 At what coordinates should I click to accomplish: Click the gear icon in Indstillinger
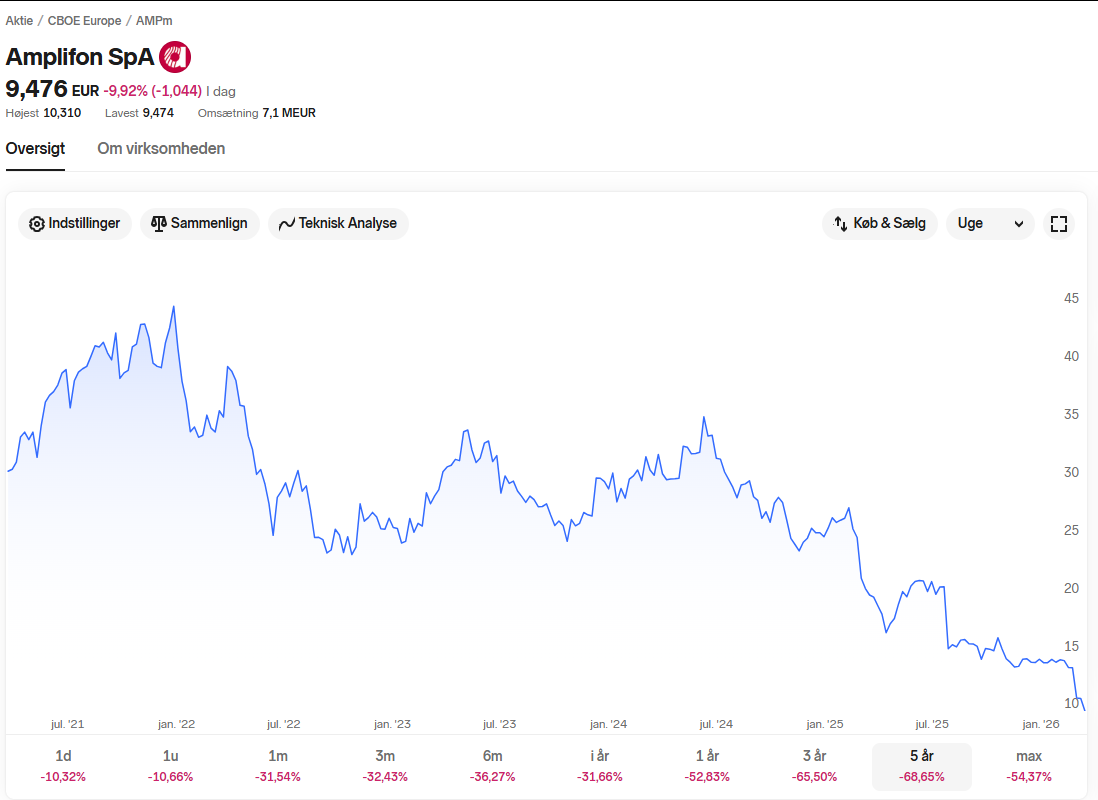pos(36,224)
